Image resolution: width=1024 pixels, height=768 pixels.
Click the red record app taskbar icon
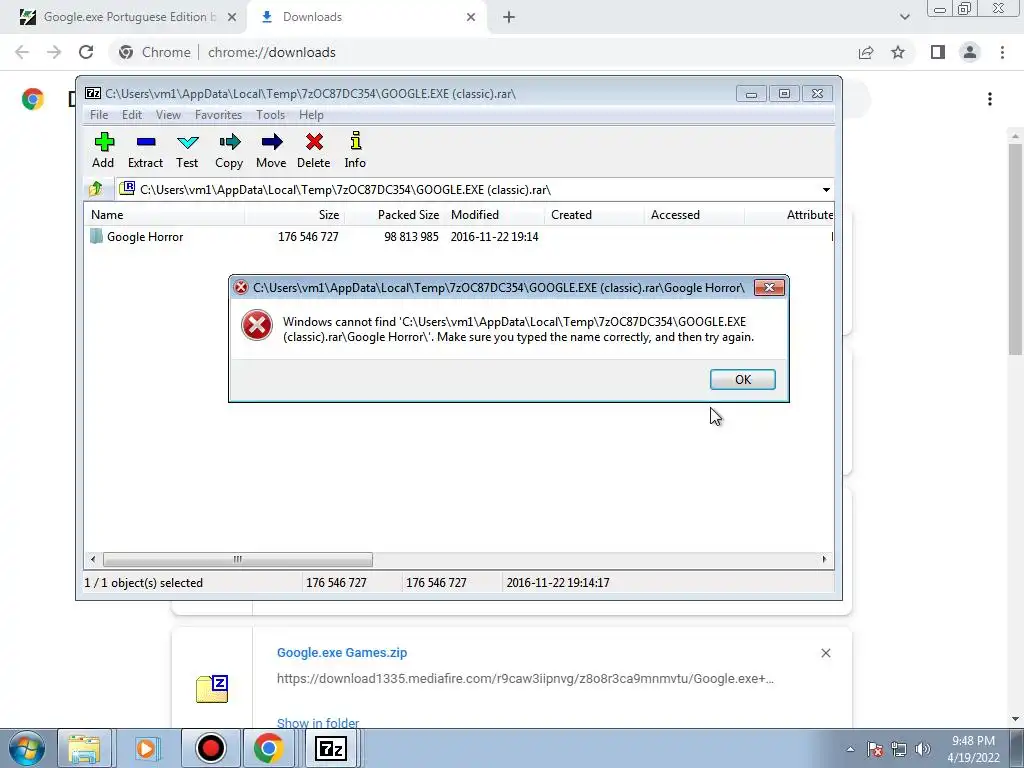click(210, 749)
